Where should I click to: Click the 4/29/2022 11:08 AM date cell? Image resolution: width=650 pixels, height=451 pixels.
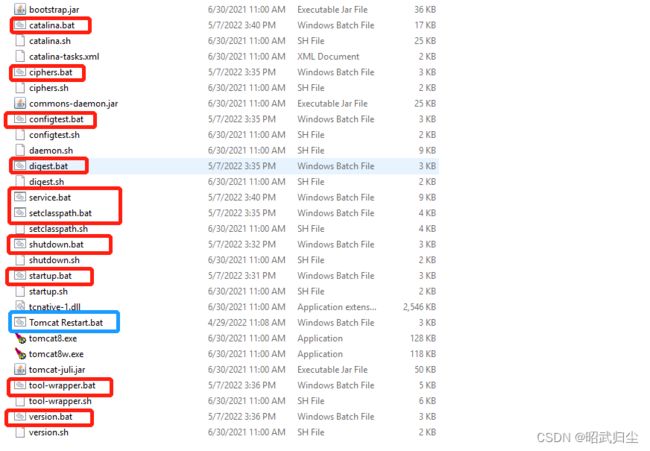tap(247, 322)
